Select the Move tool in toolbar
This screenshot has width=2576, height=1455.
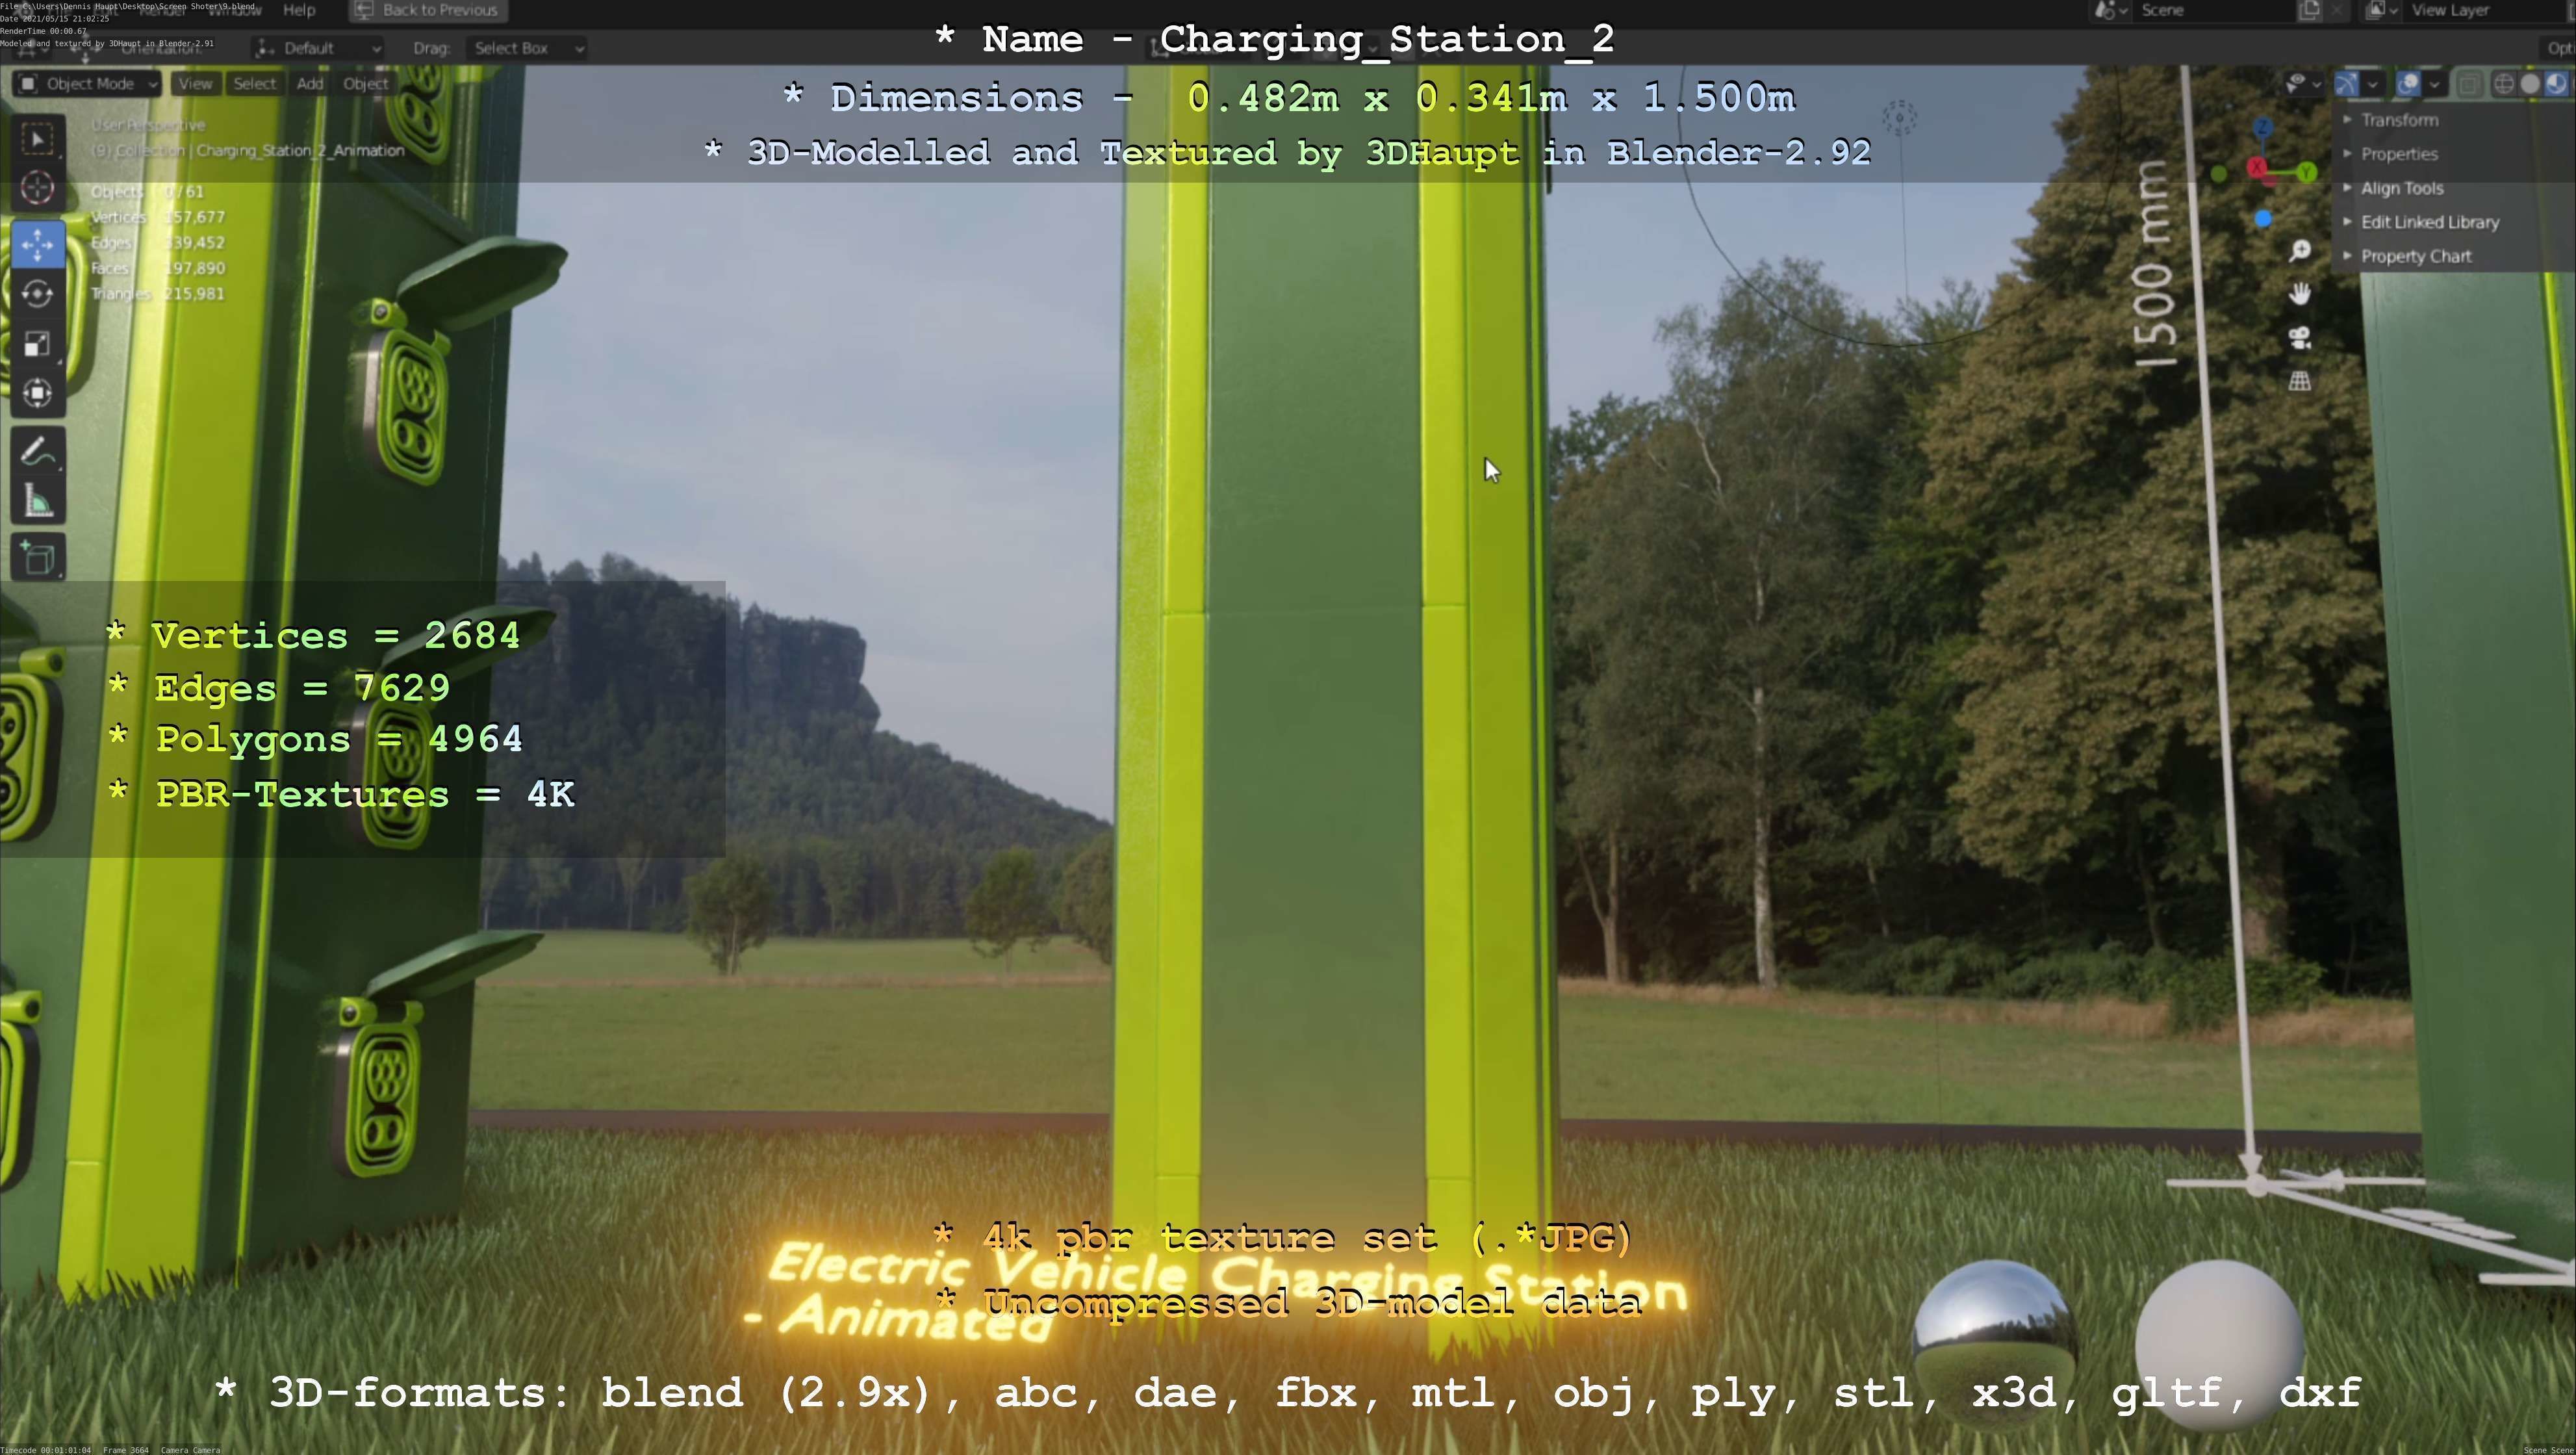[38, 244]
